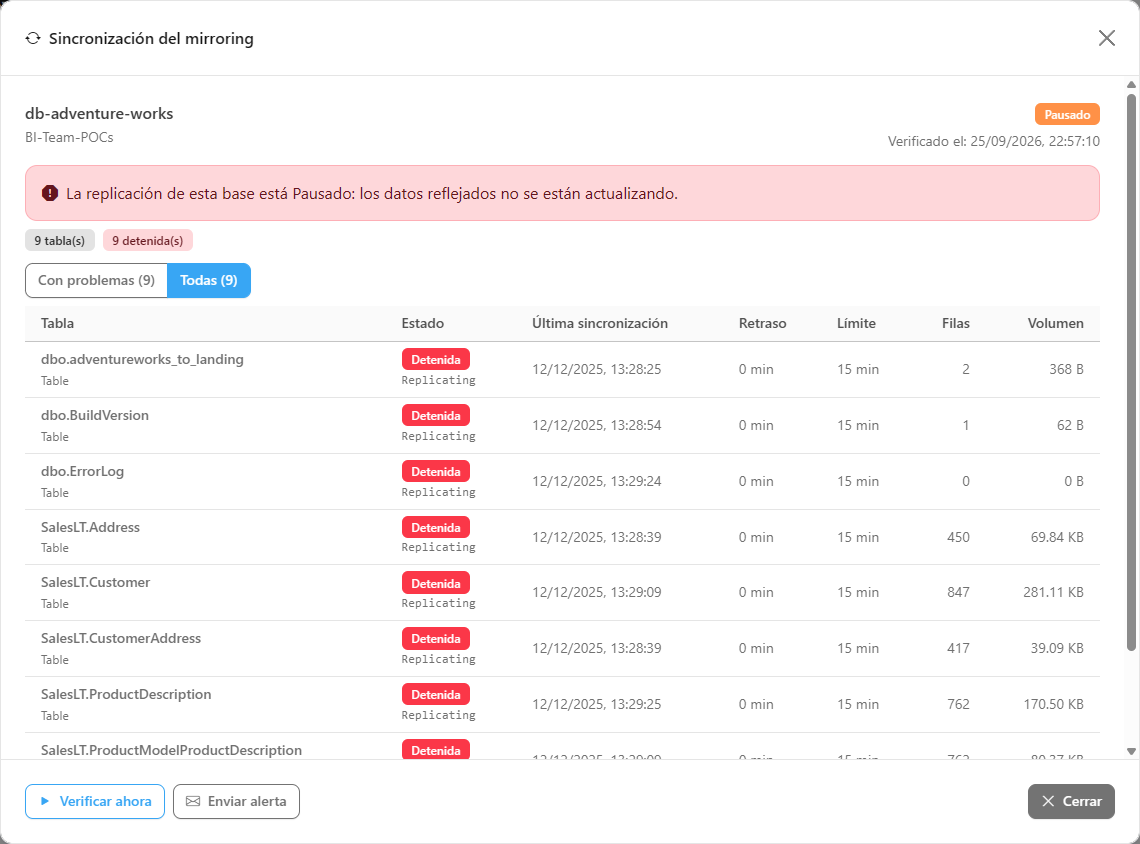The image size is (1140, 844).
Task: Select the dbo.adventureworks_to_landing table name
Action: [x=142, y=359]
